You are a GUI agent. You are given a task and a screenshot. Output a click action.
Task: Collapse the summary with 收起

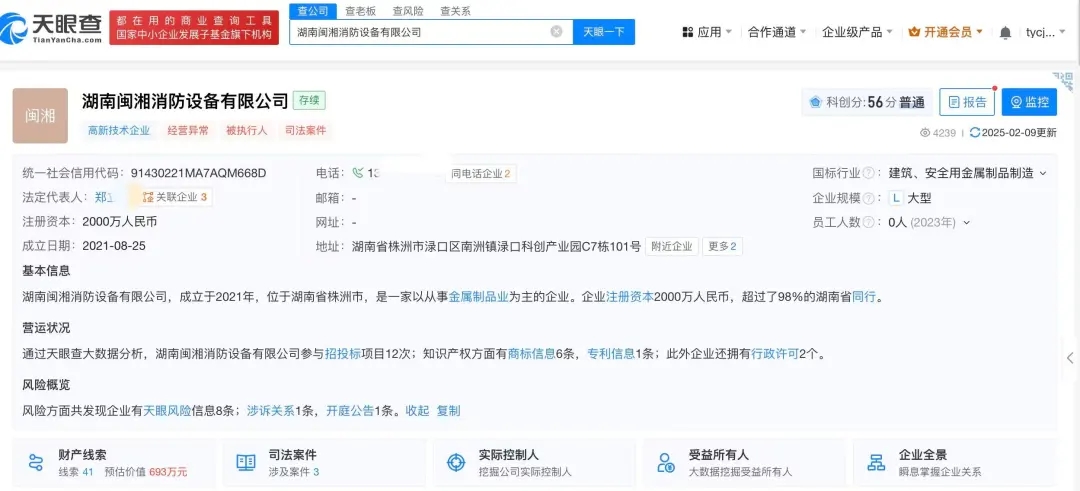pos(417,411)
